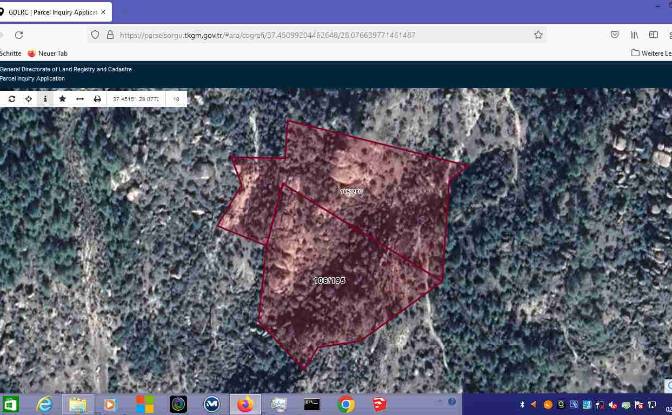Viewport: 672px width, 415px height.
Task: Select the Parcel Inquiry Application tab
Action: pyautogui.click(x=54, y=12)
